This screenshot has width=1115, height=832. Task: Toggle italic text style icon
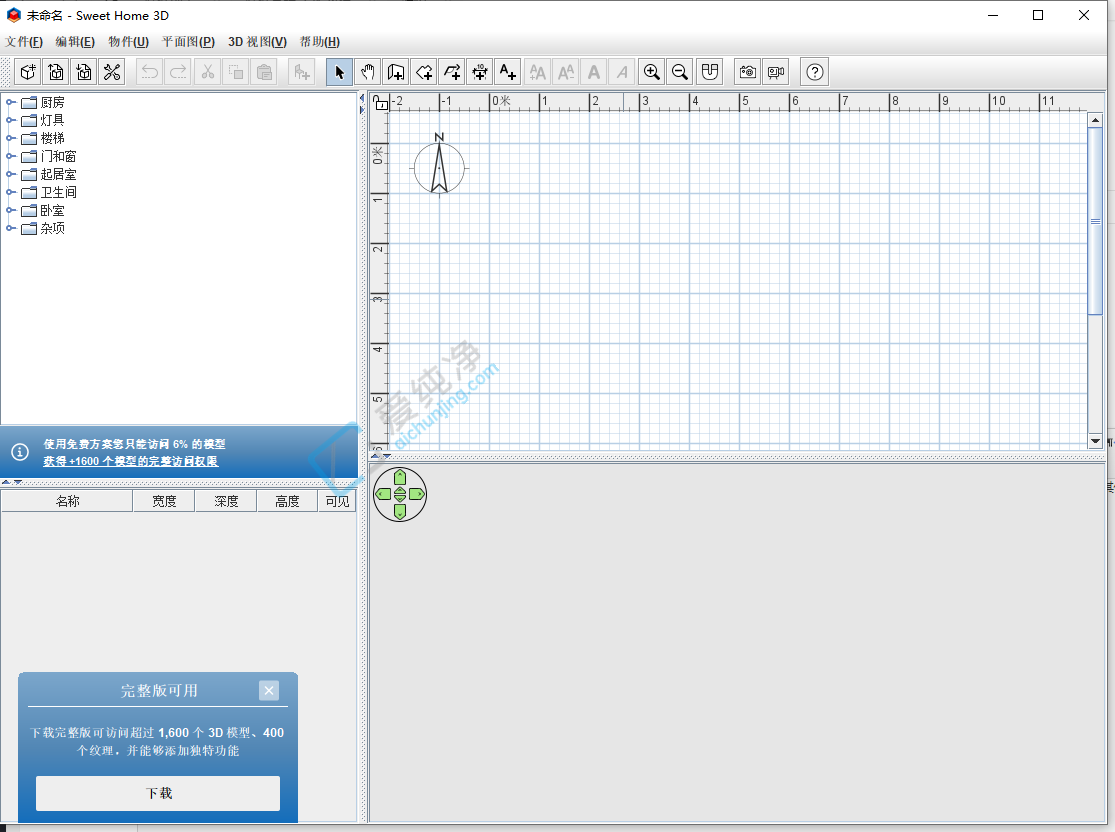tap(622, 72)
